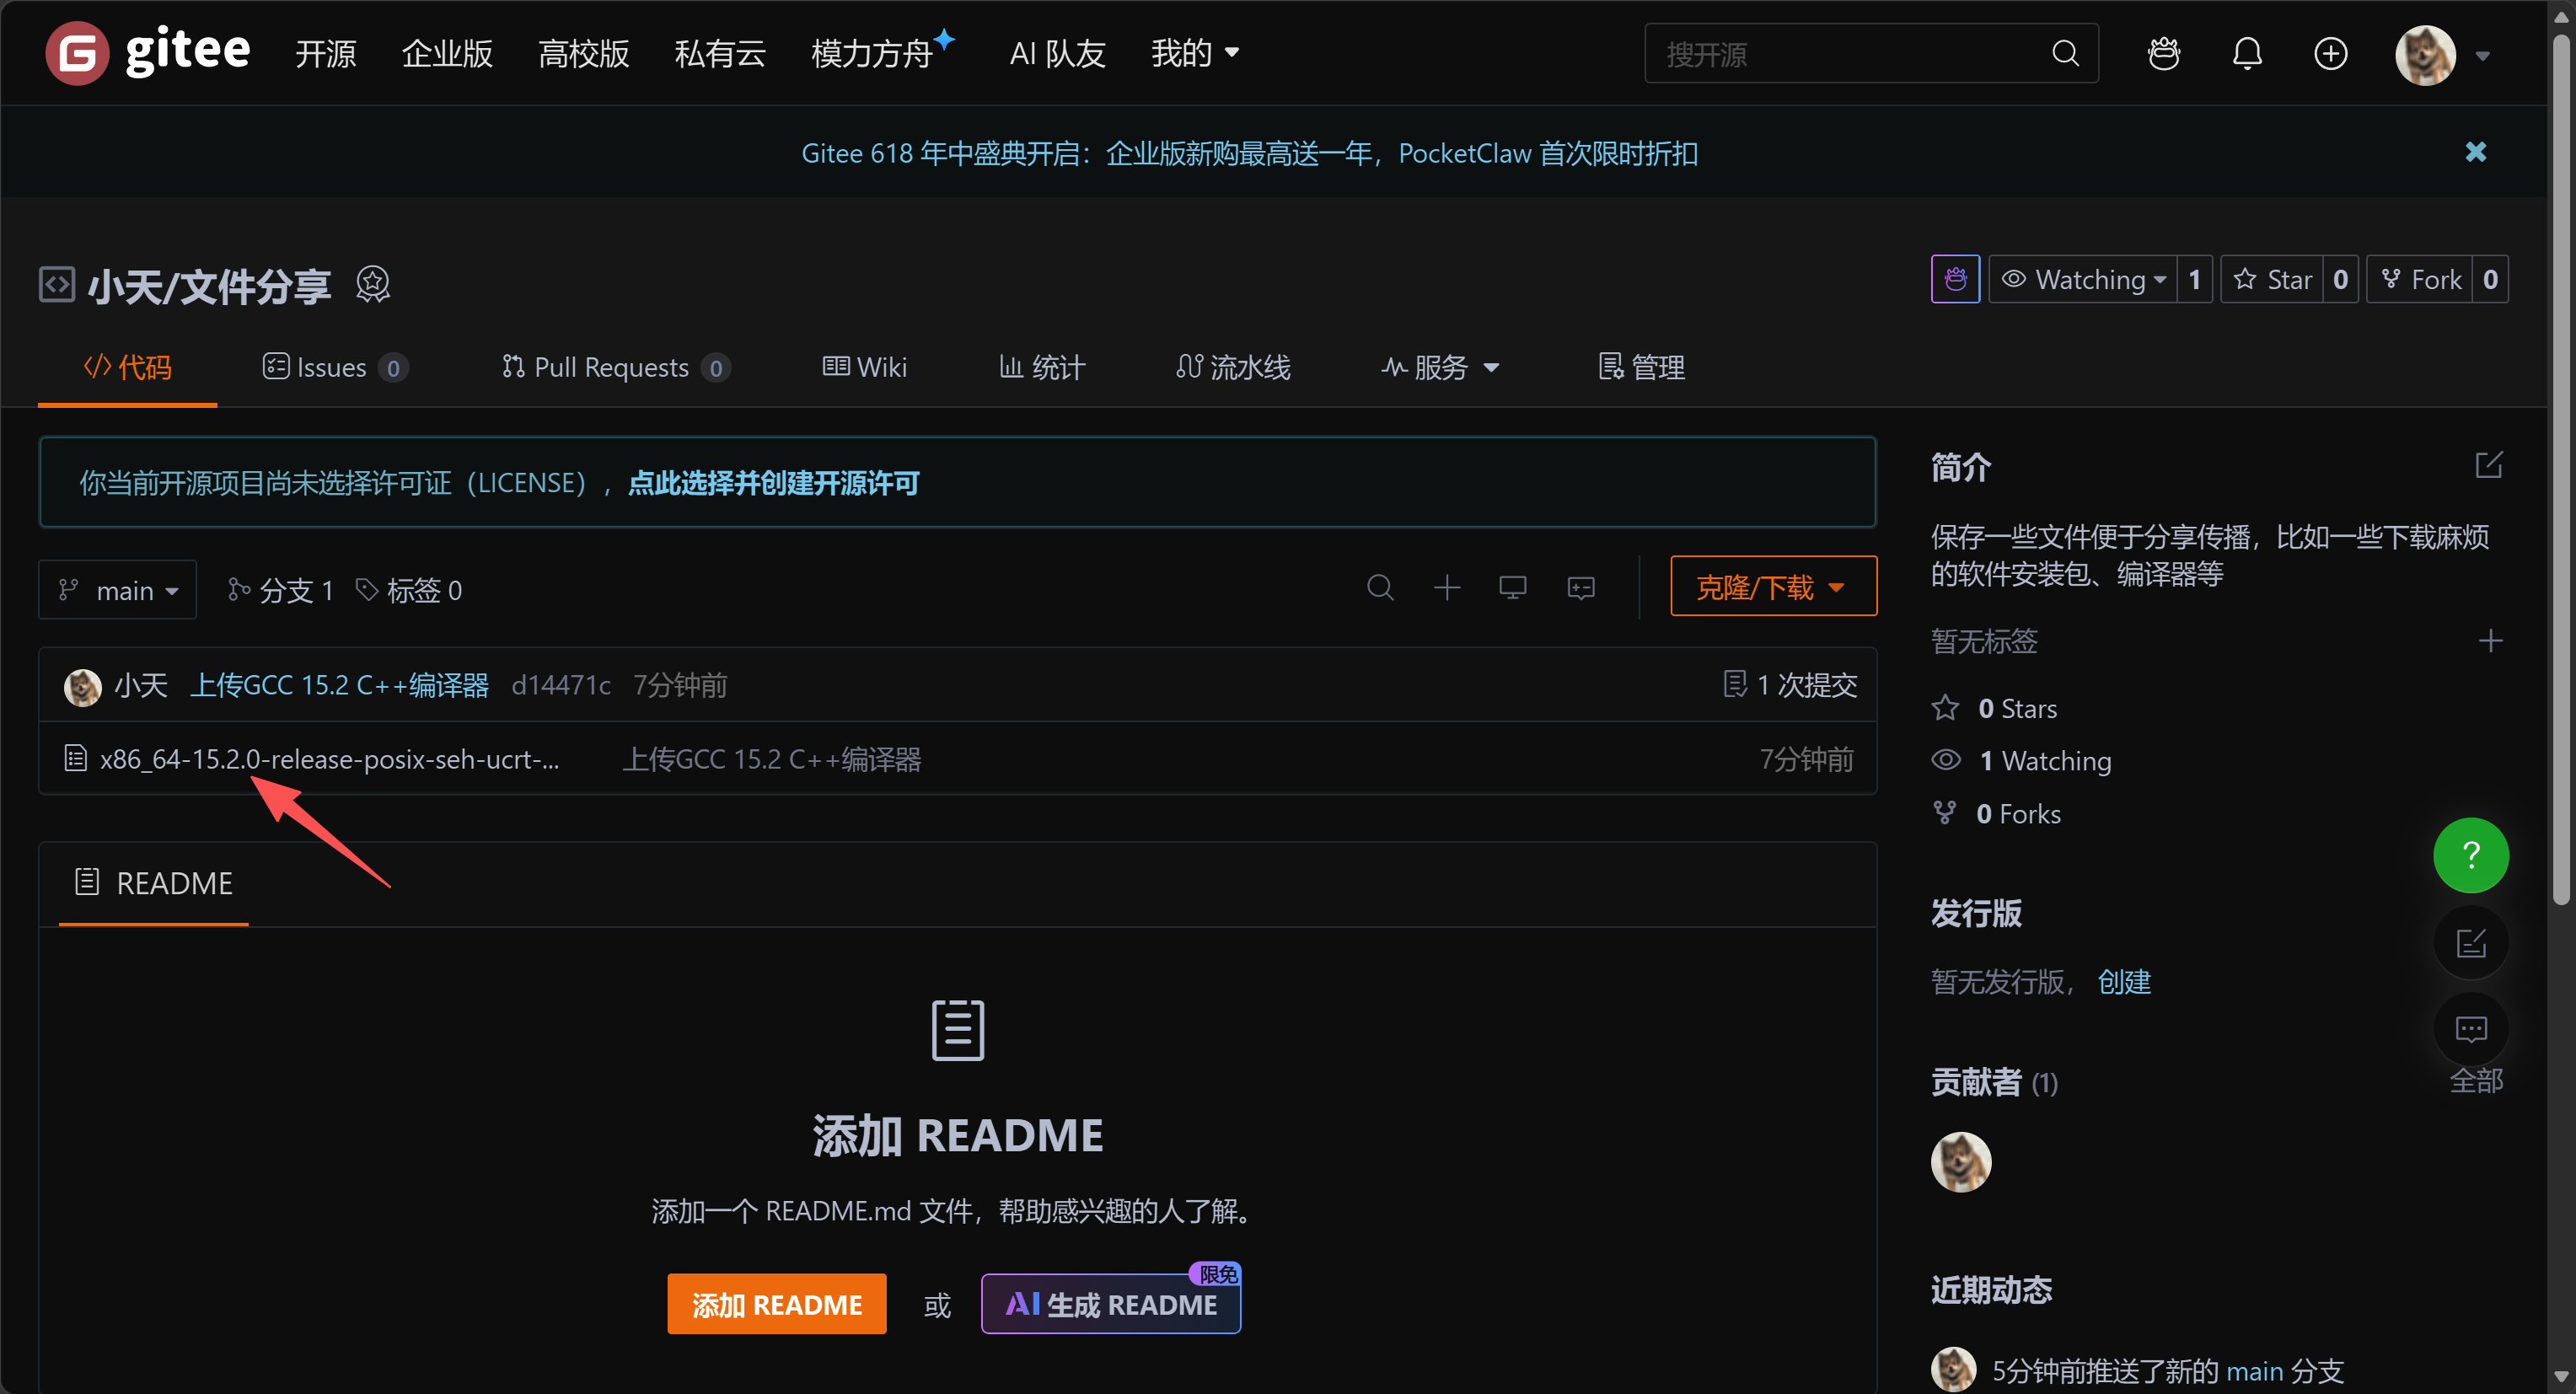
Task: Click the floating chat message icon
Action: 2470,1029
